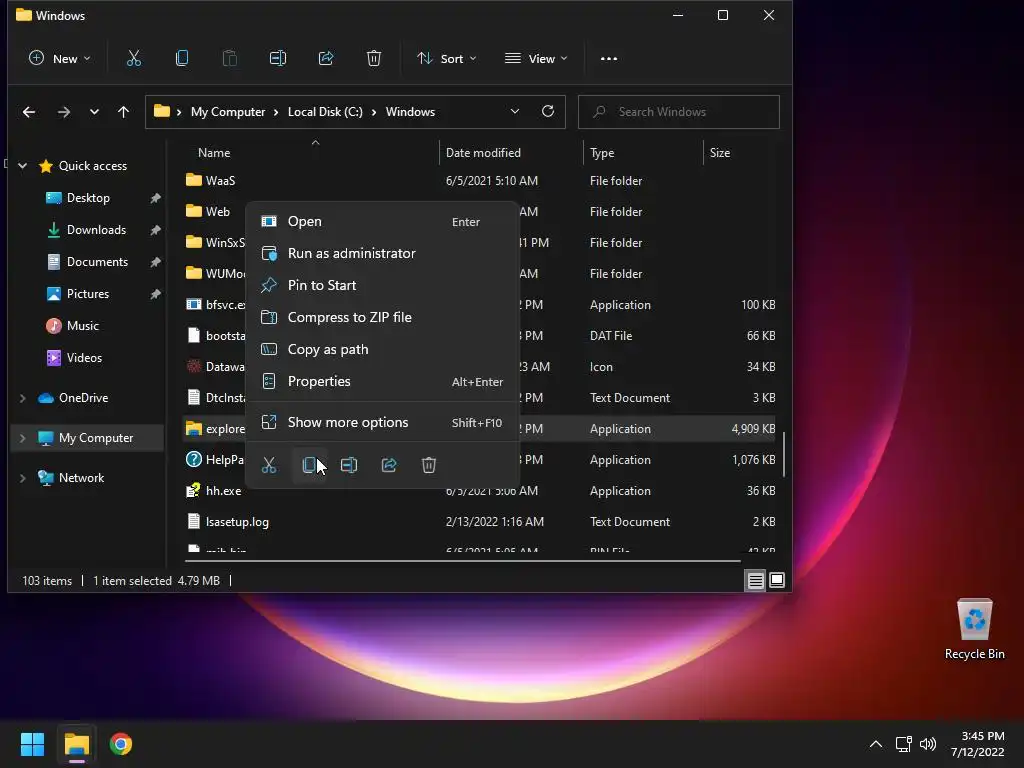Click the Rename icon in the top toolbar
The height and width of the screenshot is (768, 1024).
point(278,58)
